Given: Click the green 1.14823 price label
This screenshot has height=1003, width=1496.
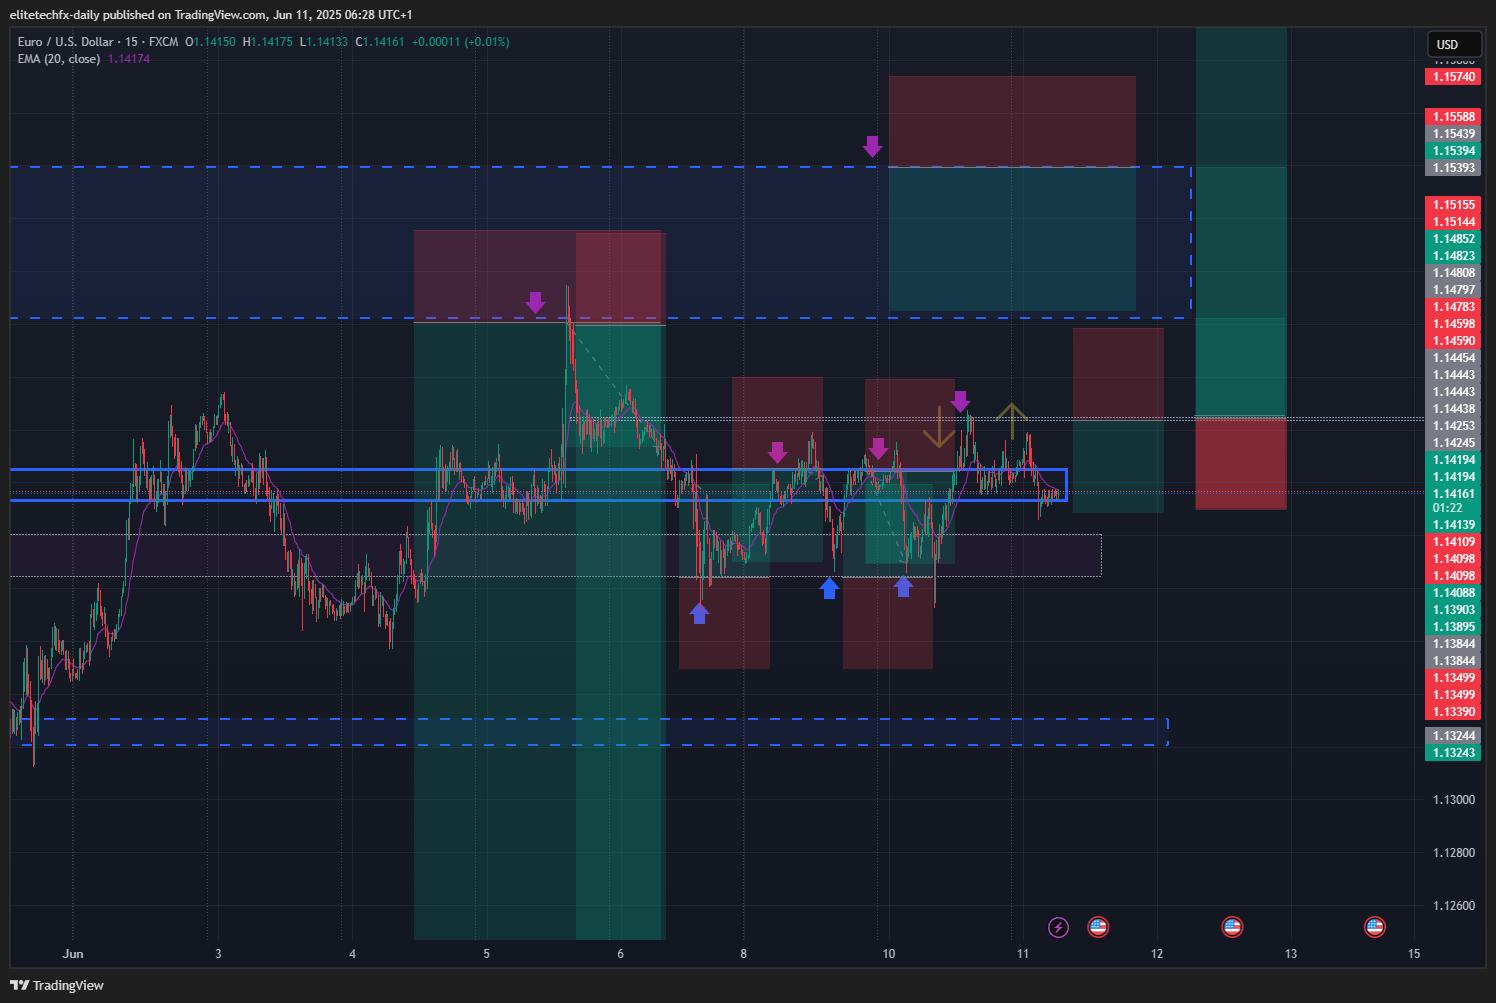Looking at the screenshot, I should pos(1453,256).
